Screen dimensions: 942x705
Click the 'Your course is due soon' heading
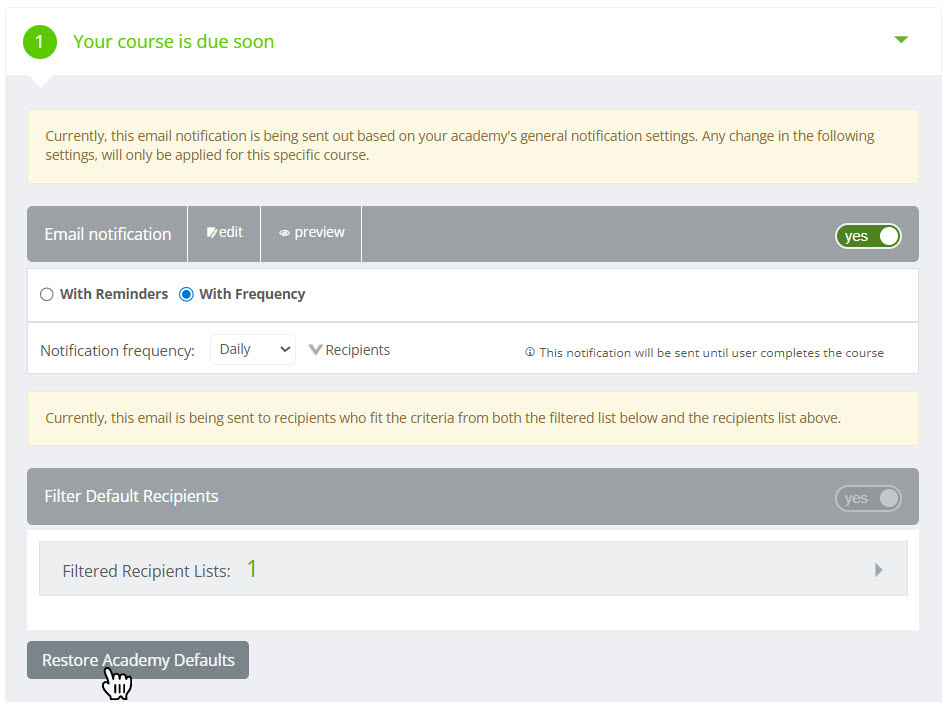[174, 41]
